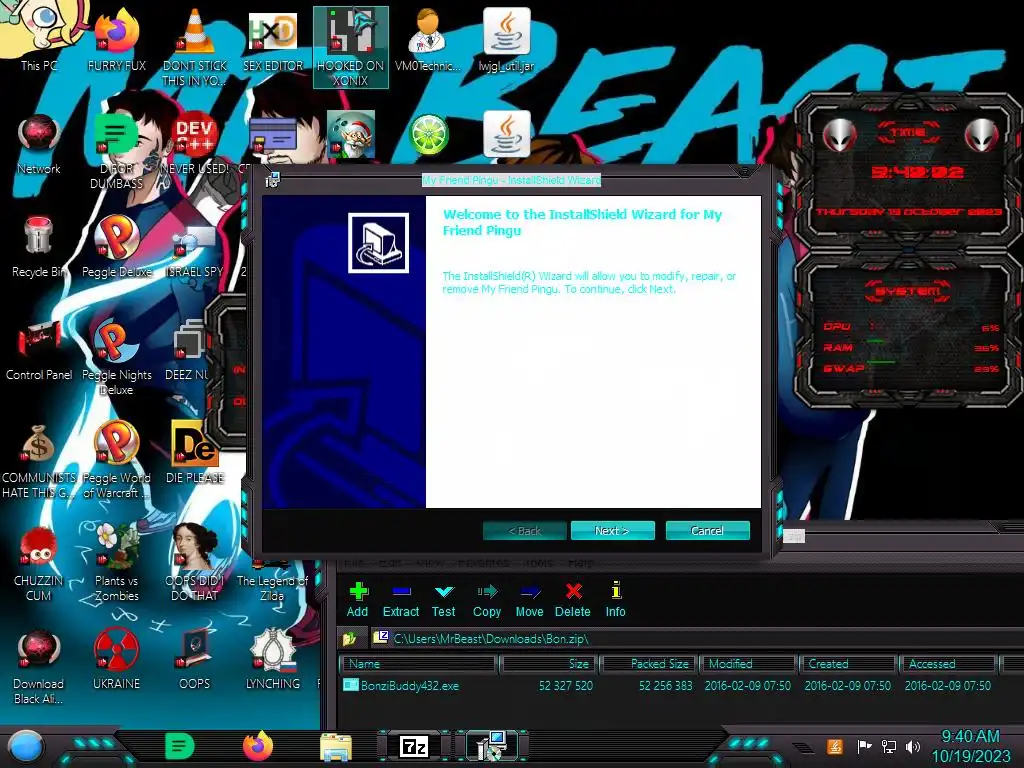The height and width of the screenshot is (768, 1024).
Task: Select the Download Black Ali... desktop icon
Action: tap(39, 667)
